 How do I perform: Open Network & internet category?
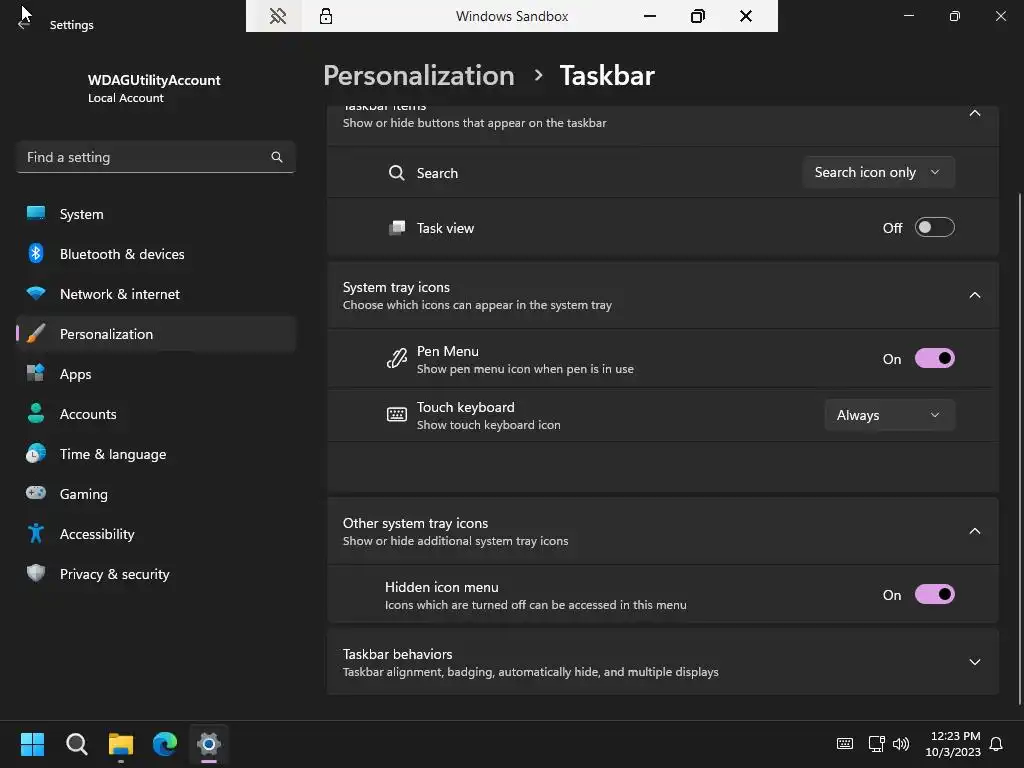(155, 293)
